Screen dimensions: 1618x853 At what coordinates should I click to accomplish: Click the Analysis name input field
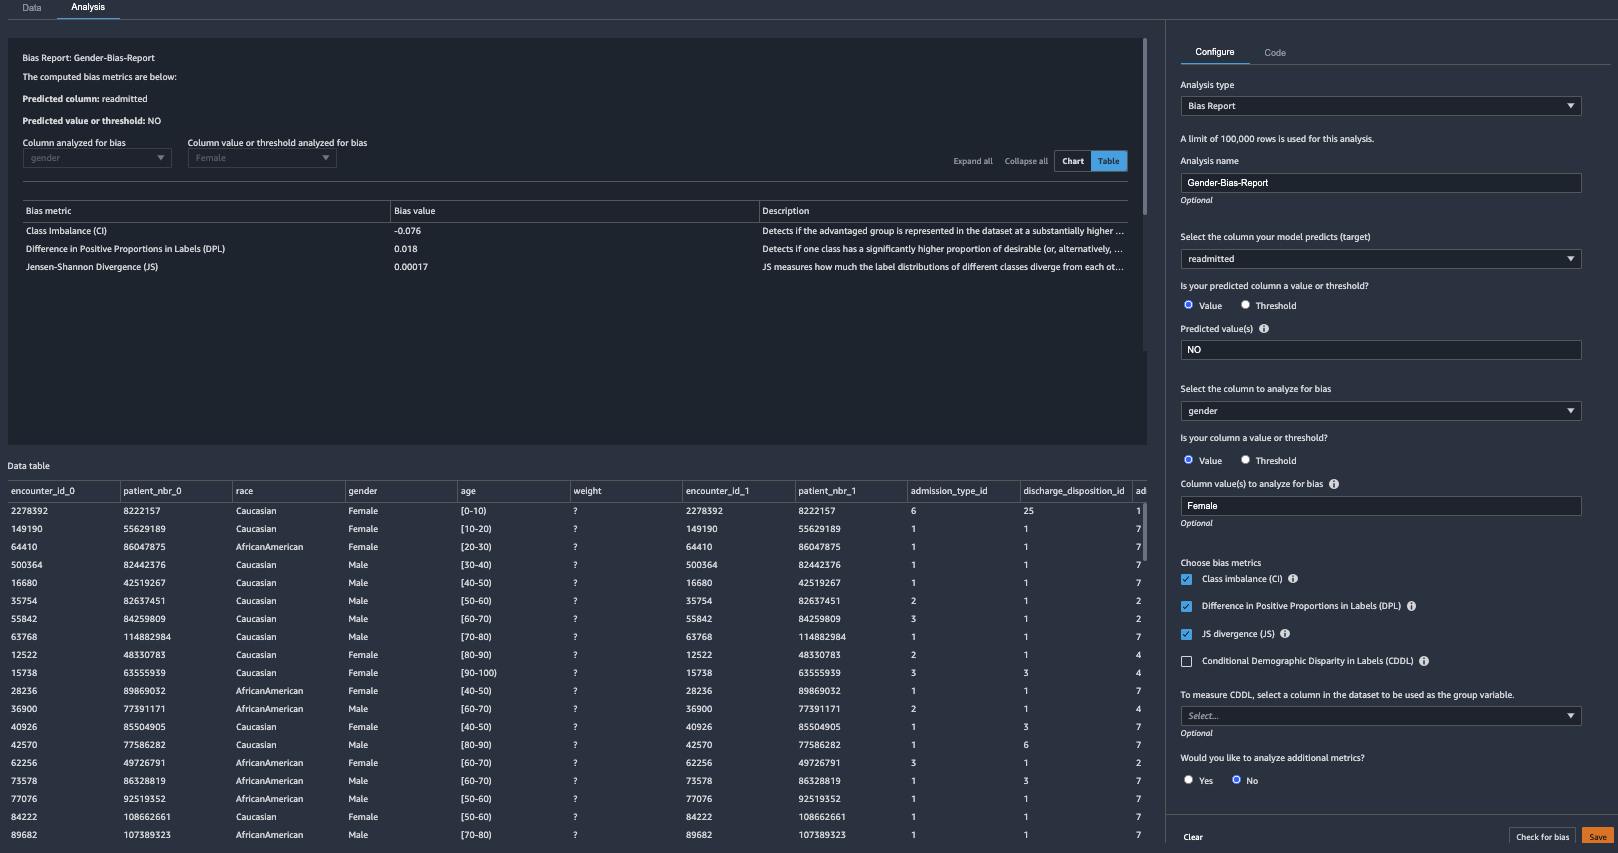pos(1380,183)
